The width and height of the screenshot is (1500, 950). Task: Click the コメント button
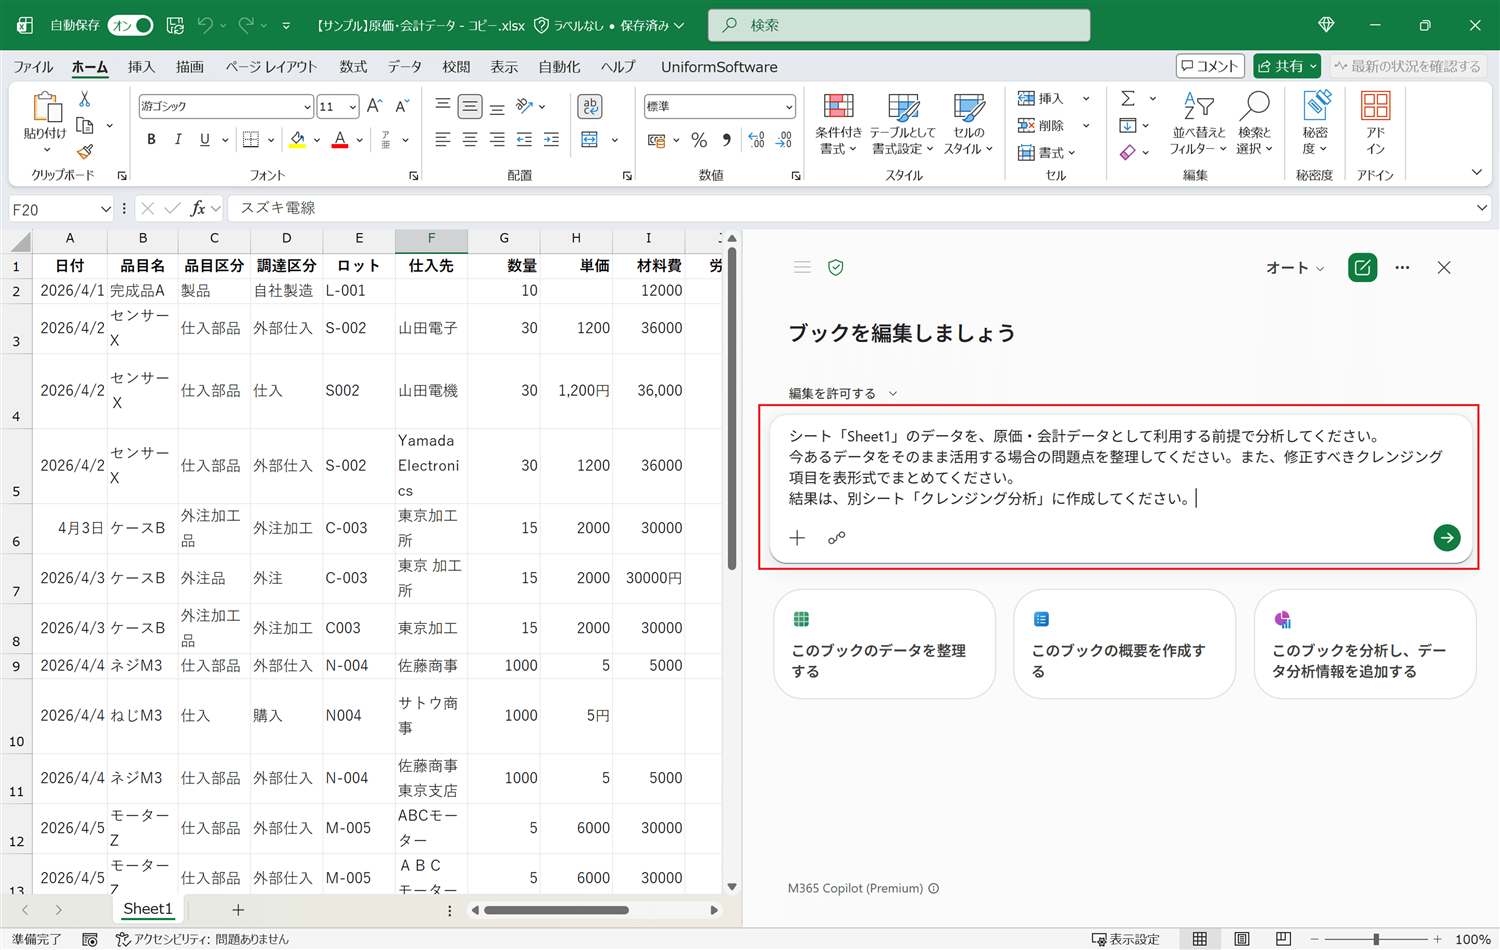(x=1210, y=66)
